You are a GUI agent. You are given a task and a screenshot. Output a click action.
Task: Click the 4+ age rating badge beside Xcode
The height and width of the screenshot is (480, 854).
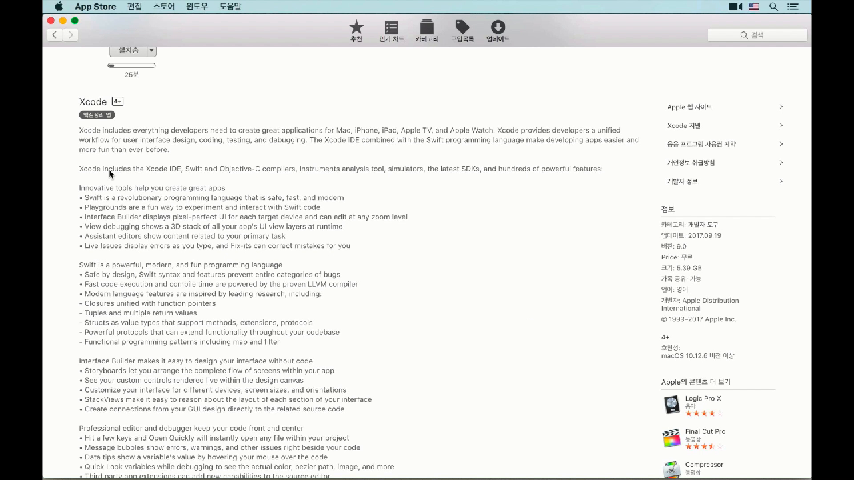(117, 101)
